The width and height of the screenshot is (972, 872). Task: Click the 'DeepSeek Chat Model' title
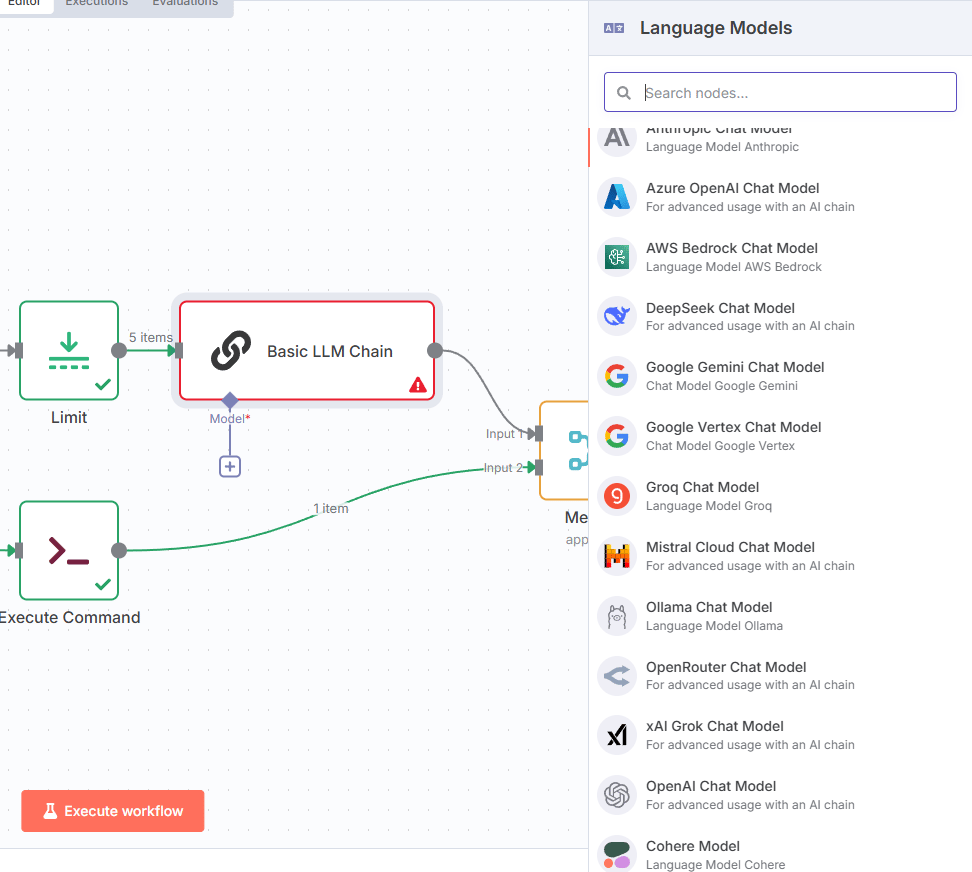(720, 308)
